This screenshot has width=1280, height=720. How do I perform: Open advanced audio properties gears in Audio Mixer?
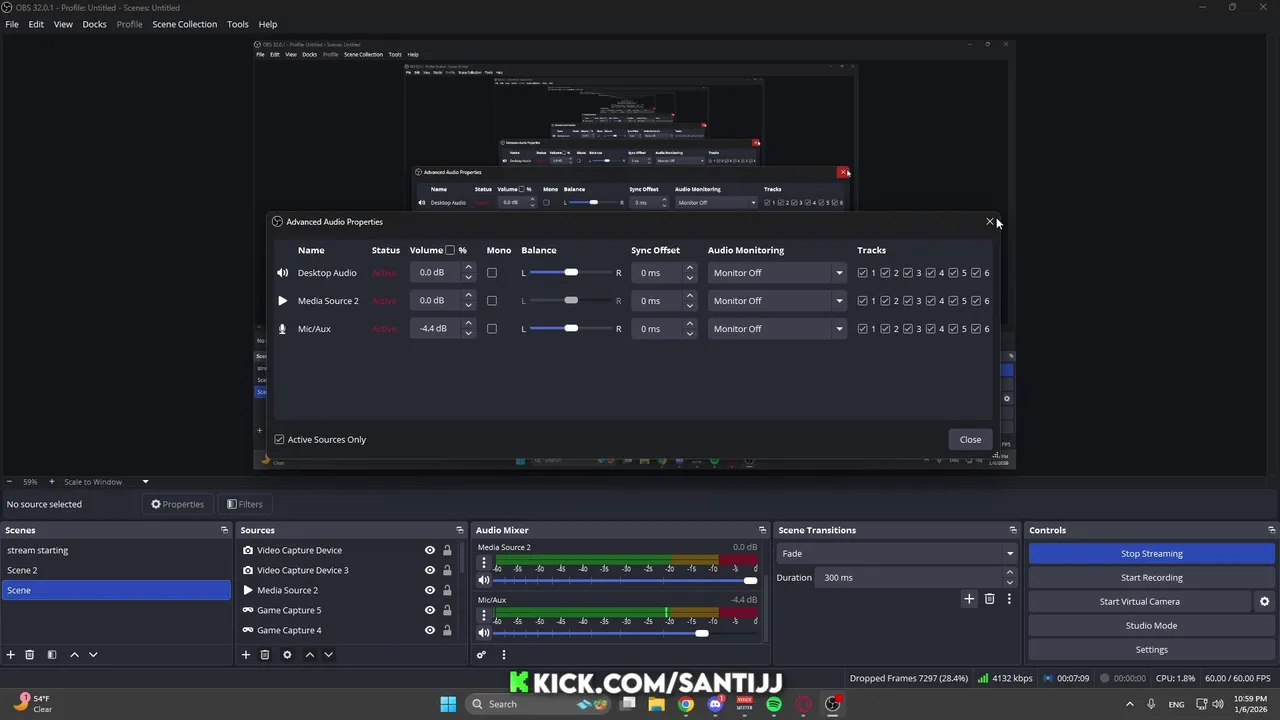(481, 655)
